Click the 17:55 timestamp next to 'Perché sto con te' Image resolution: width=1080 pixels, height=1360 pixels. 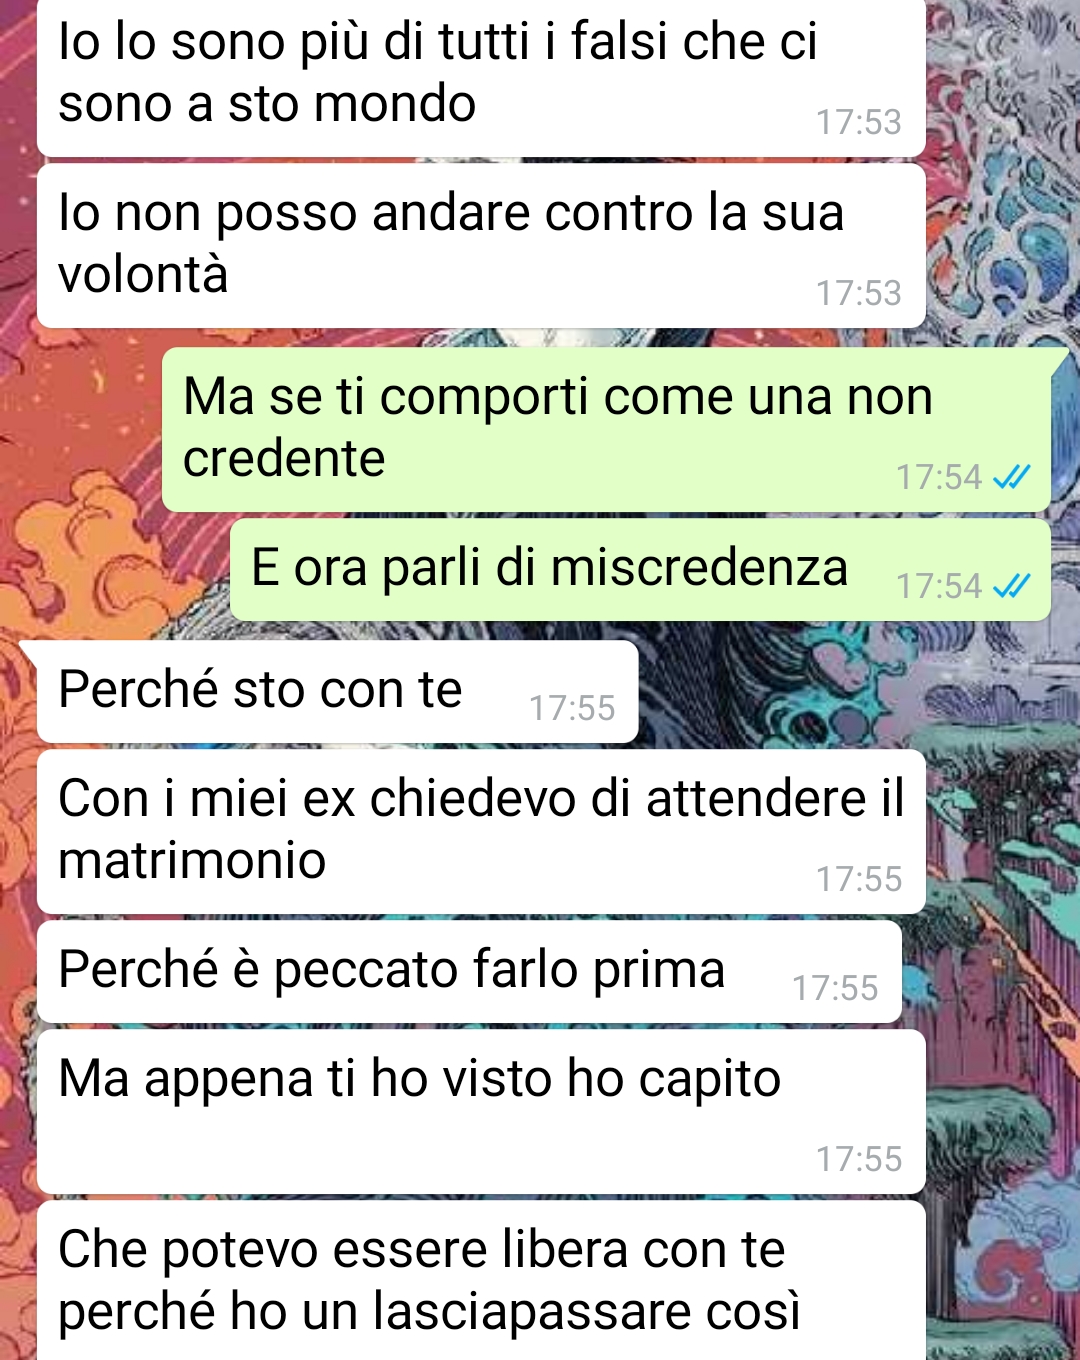572,708
